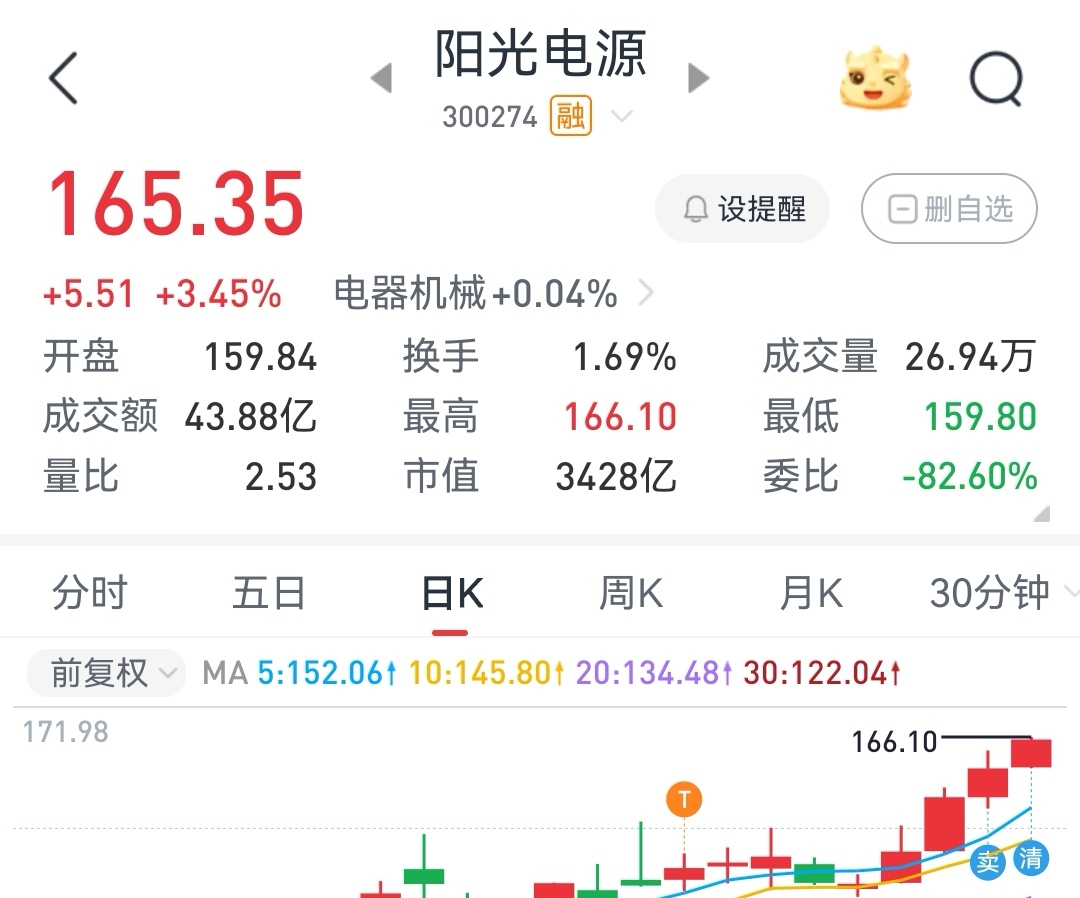Tap the chart axis label 171.98

point(65,732)
